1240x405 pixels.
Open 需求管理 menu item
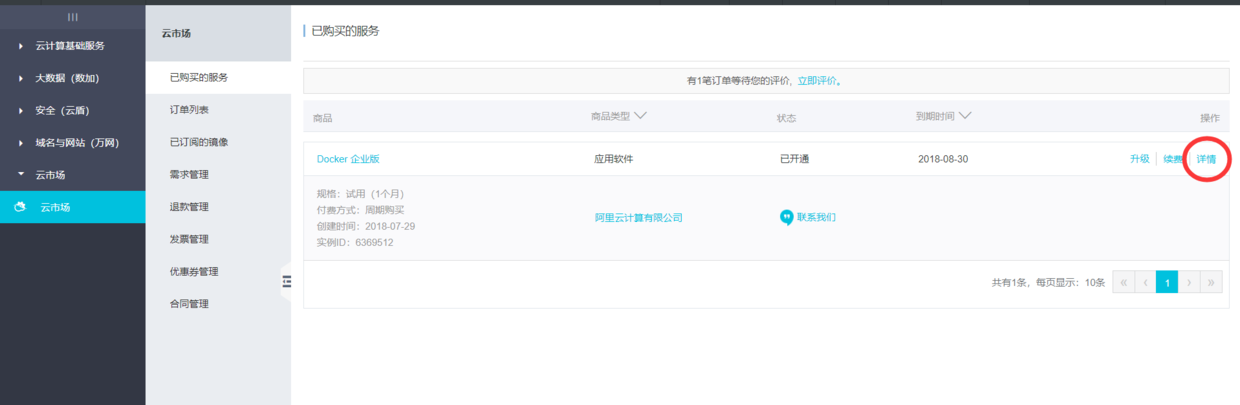189,175
